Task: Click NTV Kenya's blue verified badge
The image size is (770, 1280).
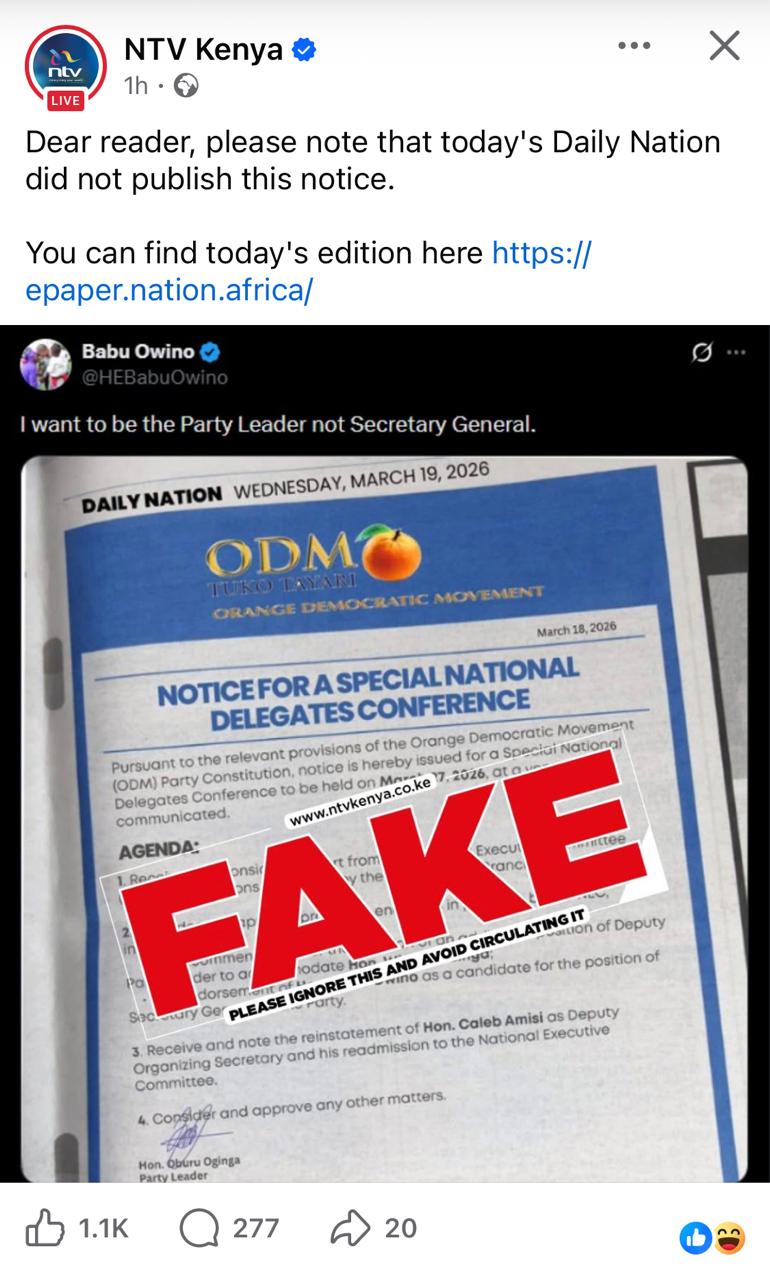Action: 304,49
